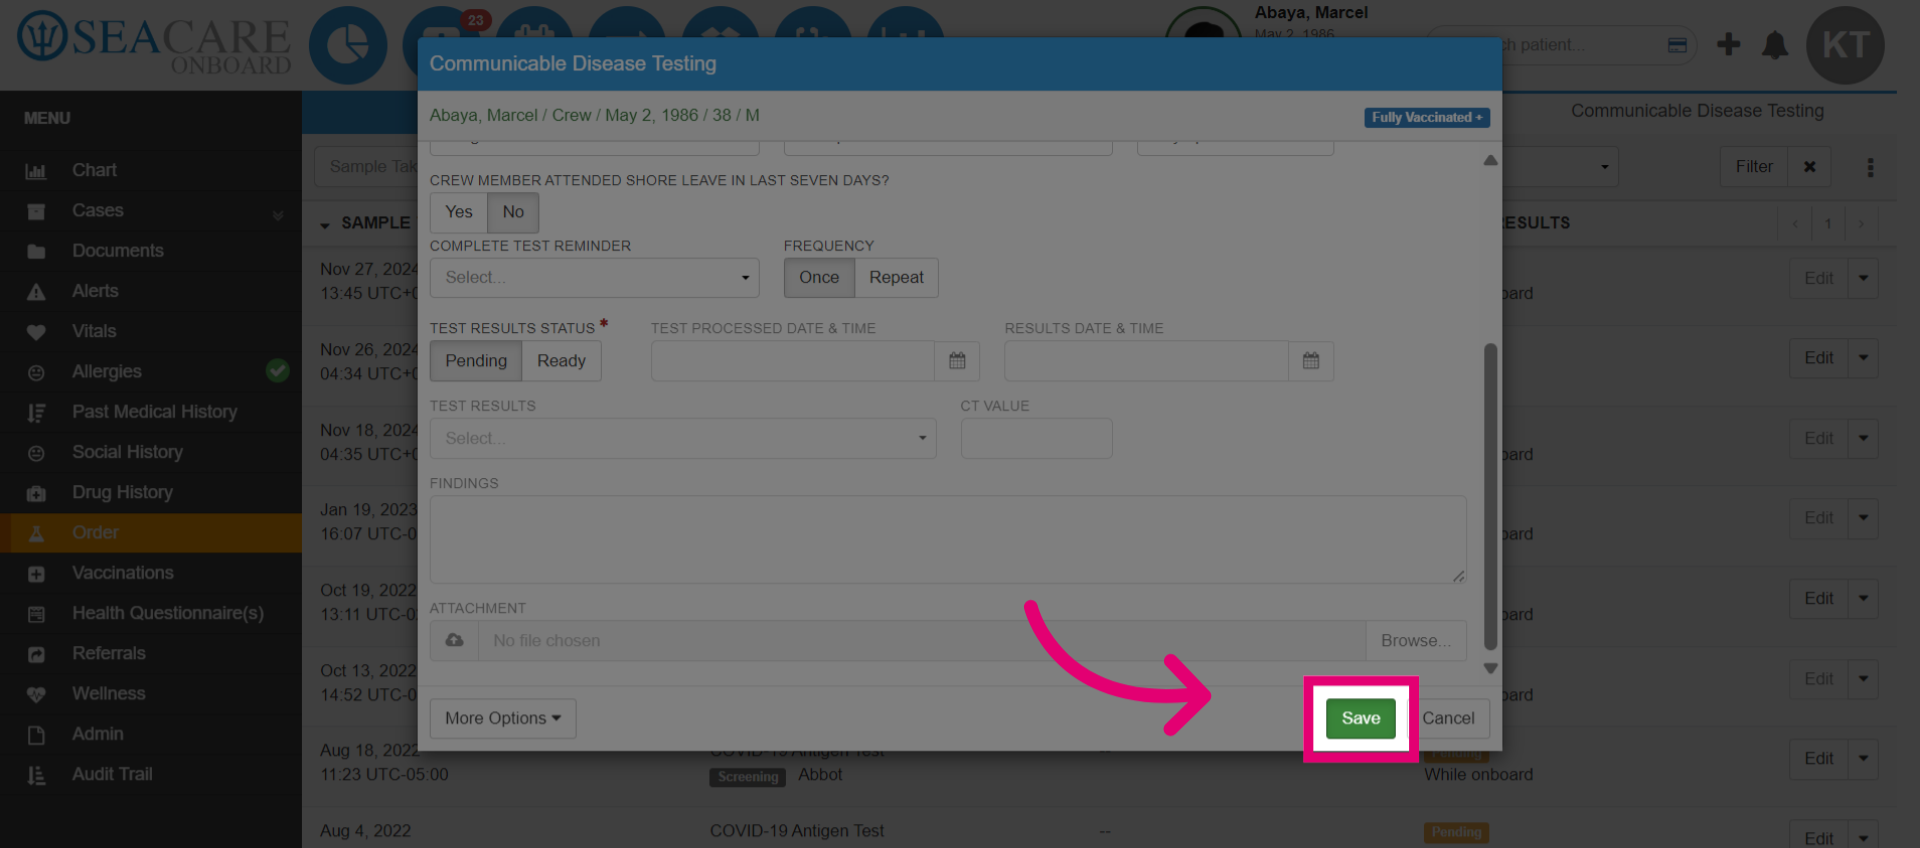Clear filter with the X button

click(1809, 166)
